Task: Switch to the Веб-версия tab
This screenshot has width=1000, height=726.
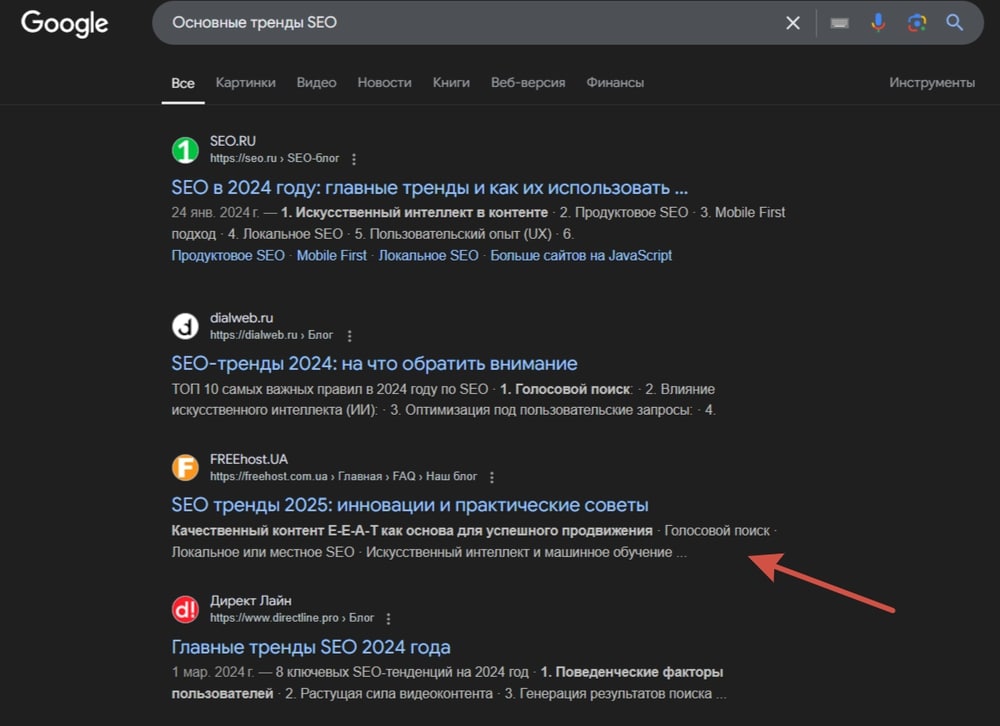Action: (528, 82)
